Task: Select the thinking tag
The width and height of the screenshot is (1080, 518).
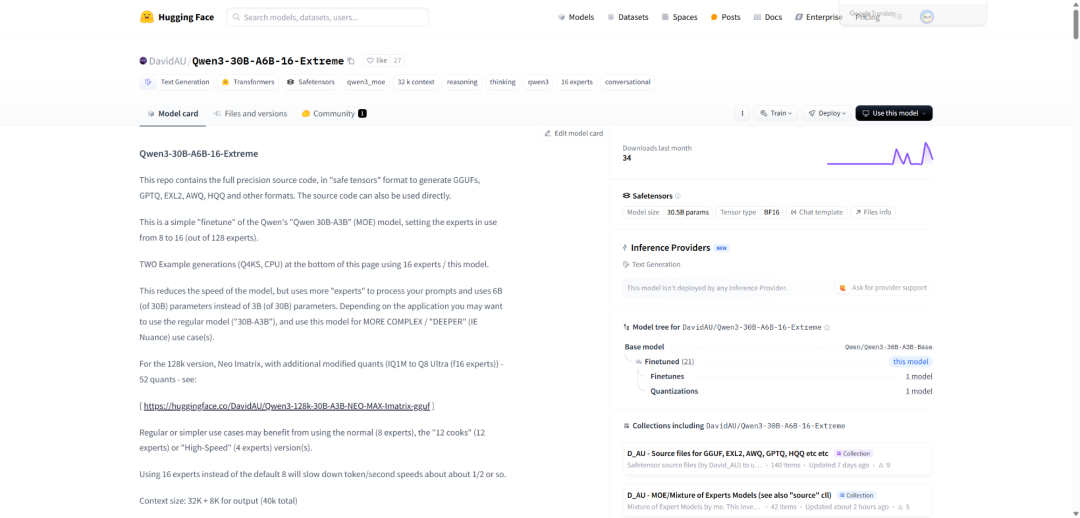Action: (x=502, y=82)
